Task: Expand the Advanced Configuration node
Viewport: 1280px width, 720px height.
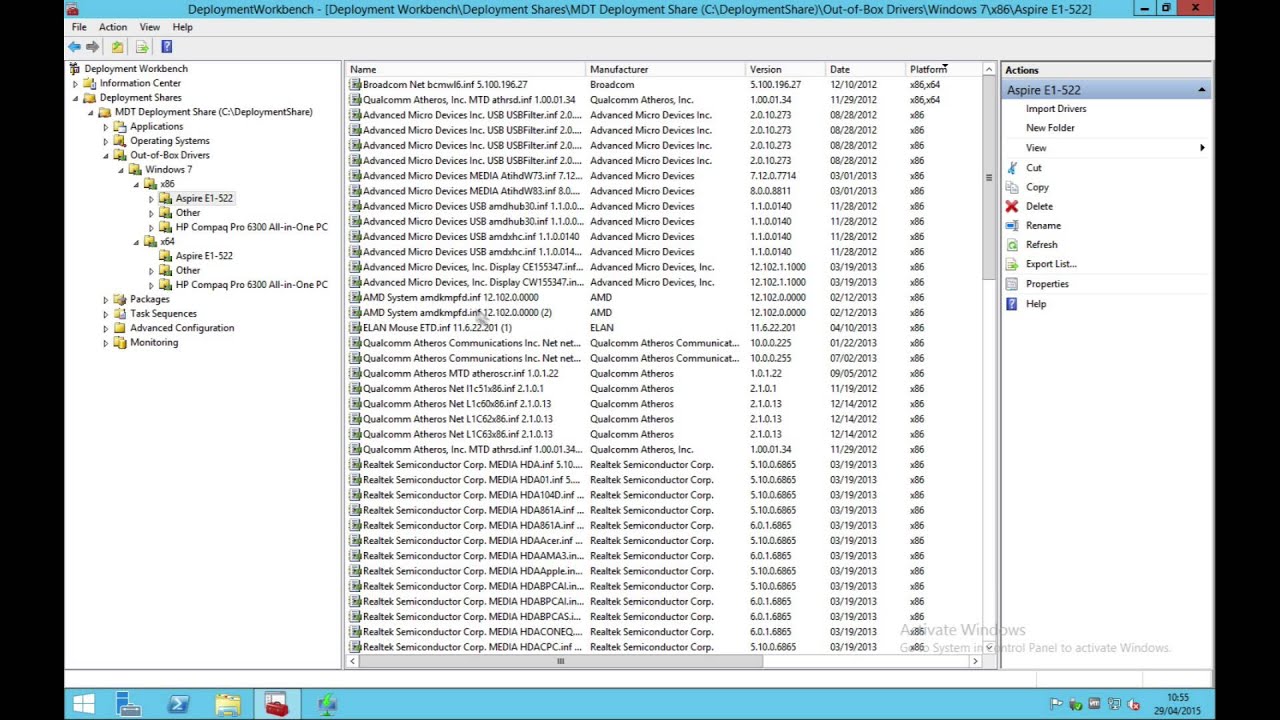Action: coord(106,328)
